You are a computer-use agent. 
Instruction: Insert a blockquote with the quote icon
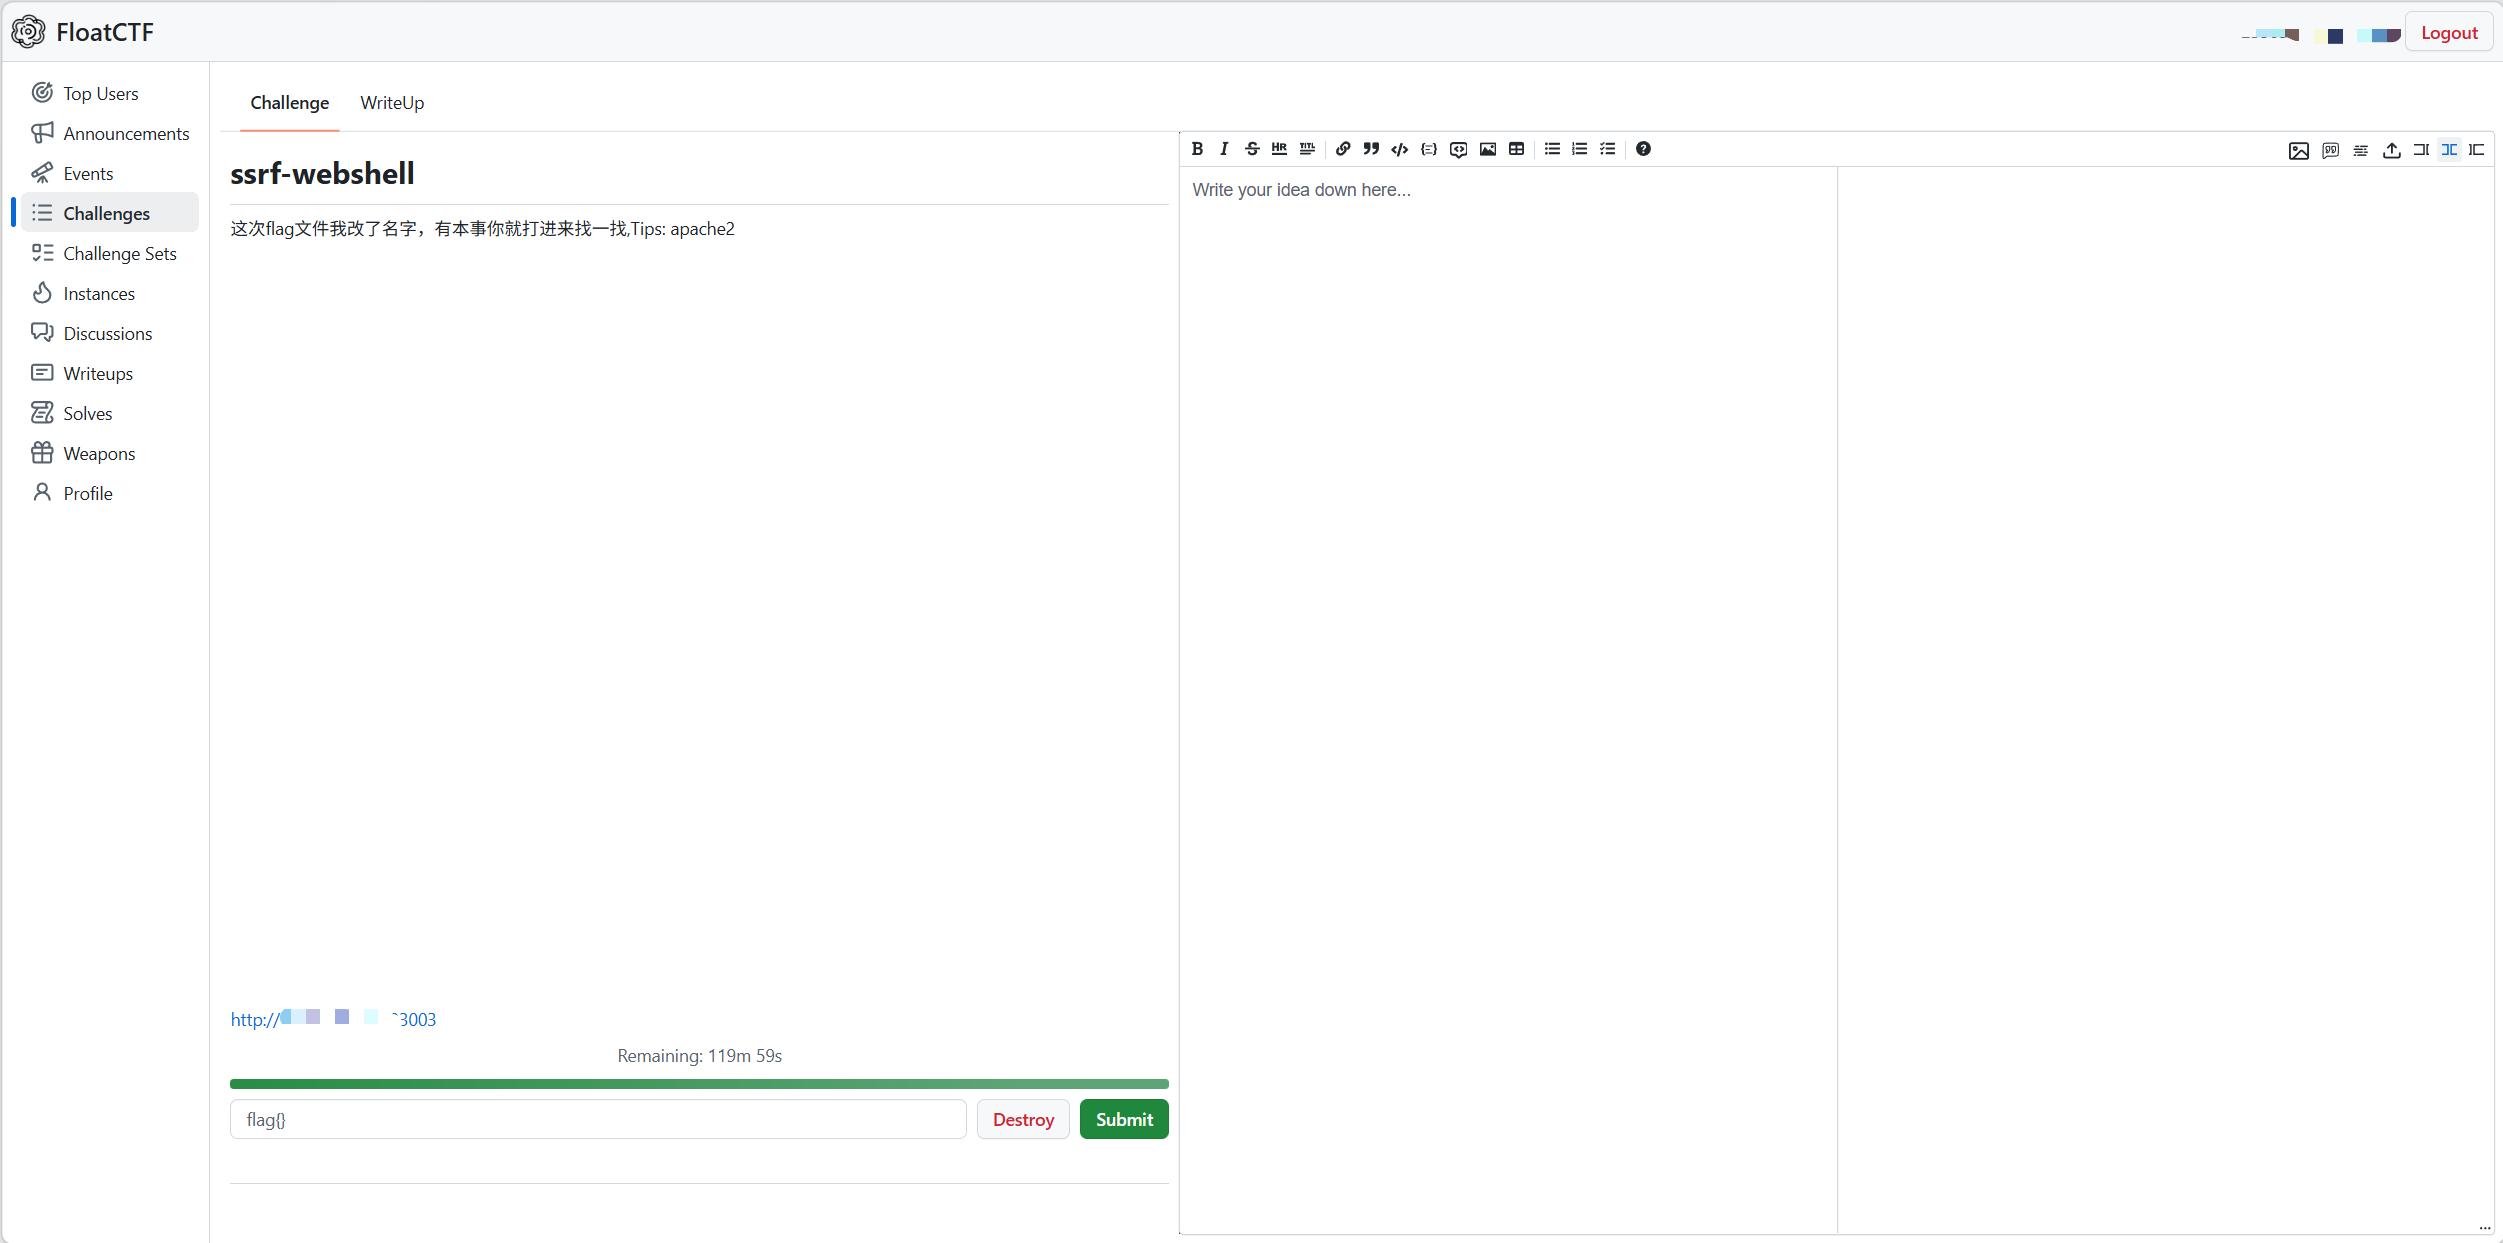point(1371,149)
